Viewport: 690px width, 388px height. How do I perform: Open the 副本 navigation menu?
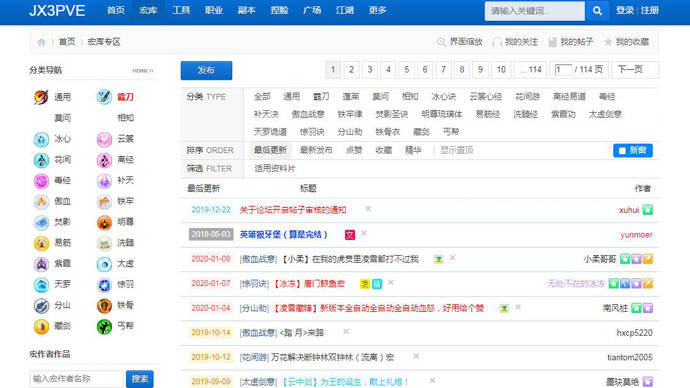(246, 10)
